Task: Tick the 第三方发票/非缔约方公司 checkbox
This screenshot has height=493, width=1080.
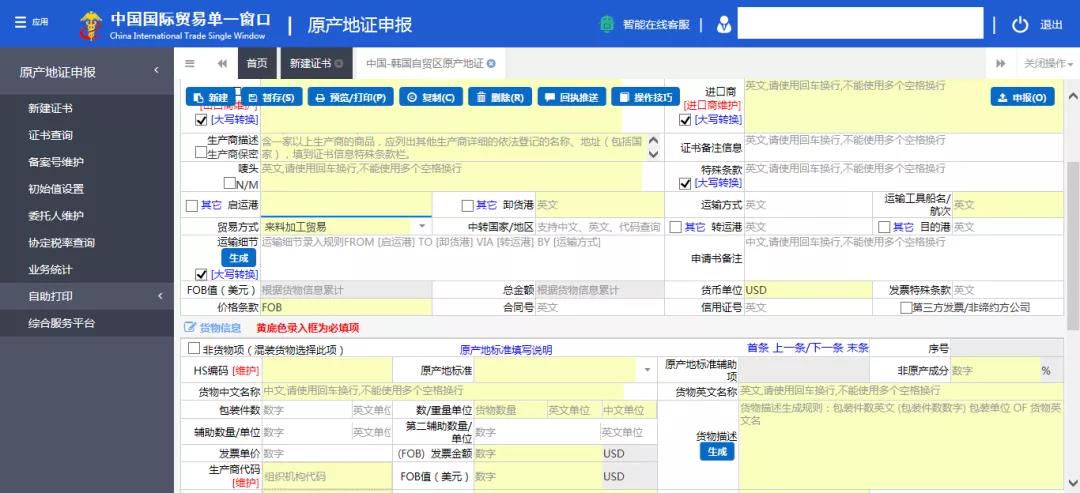Action: pyautogui.click(x=906, y=307)
